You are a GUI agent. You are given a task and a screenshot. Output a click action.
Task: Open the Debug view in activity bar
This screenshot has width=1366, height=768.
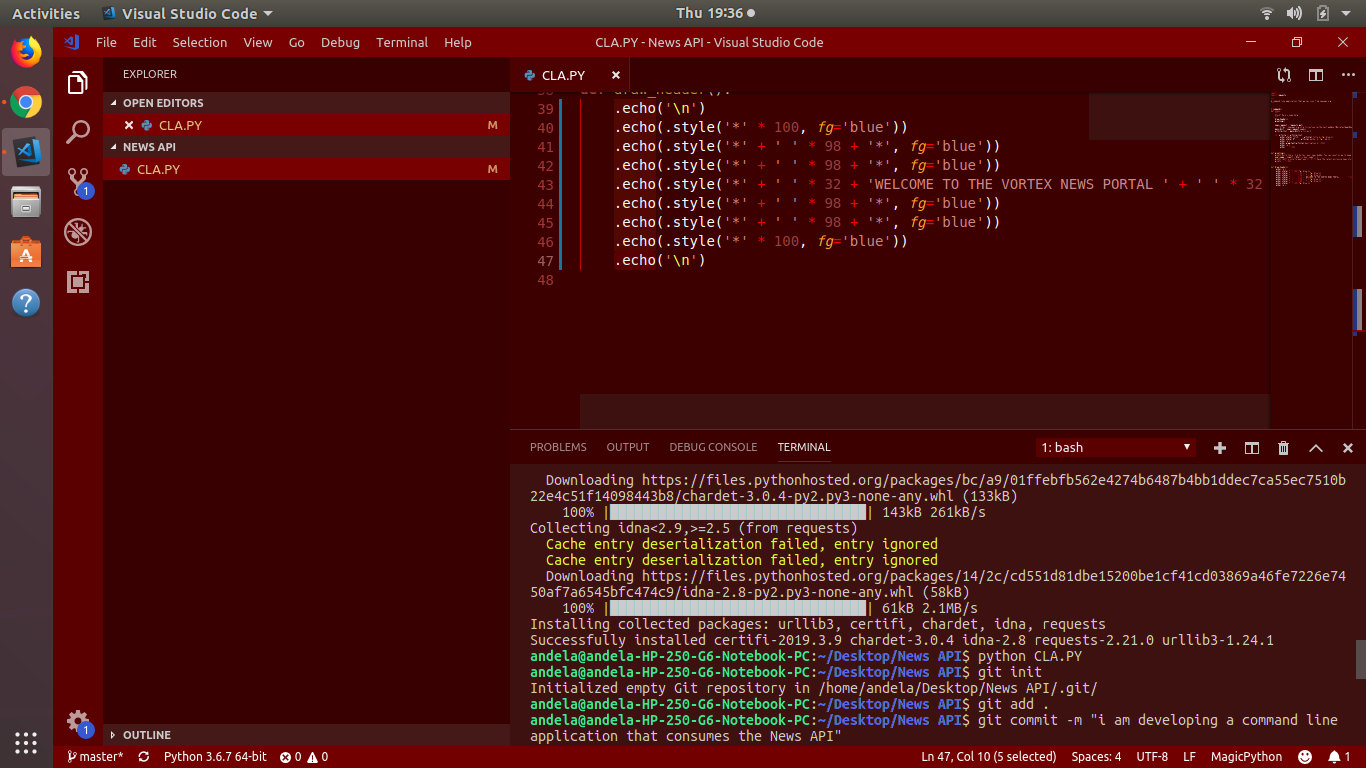[78, 232]
